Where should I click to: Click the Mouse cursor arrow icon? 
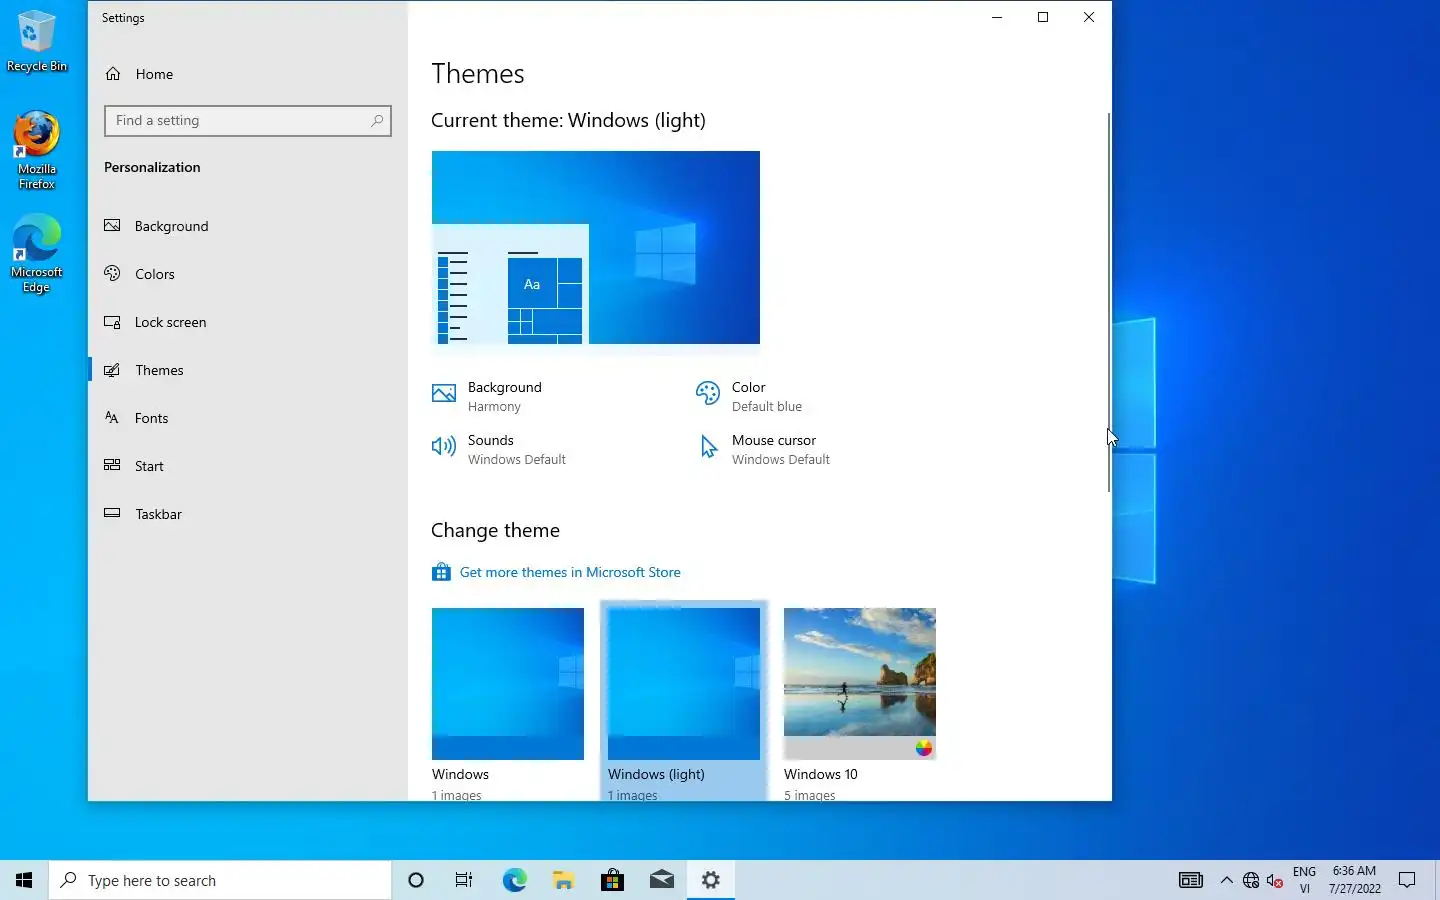pos(708,447)
